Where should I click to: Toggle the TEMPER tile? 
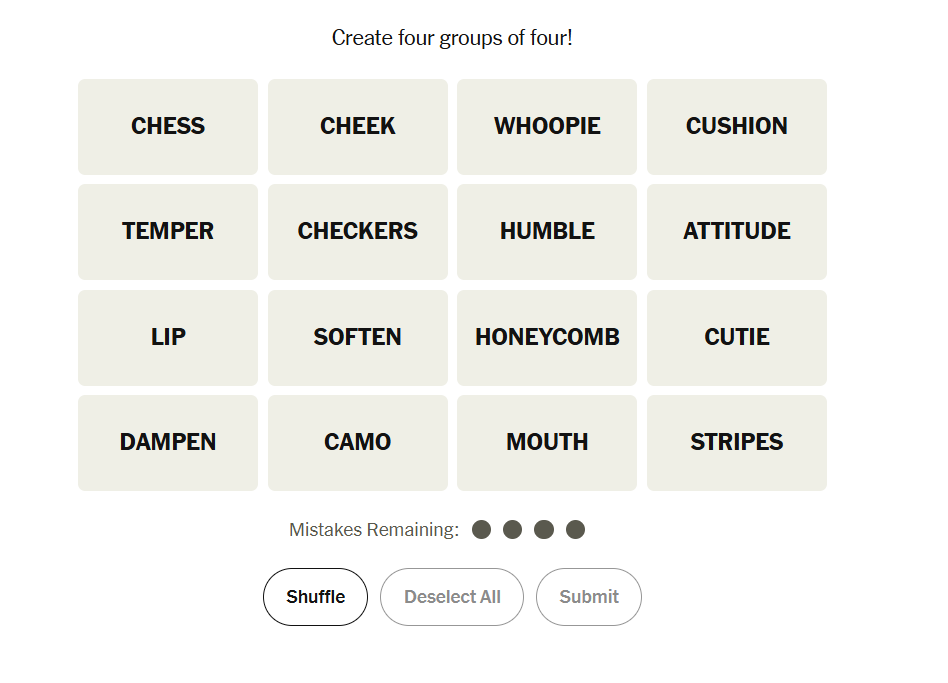(168, 232)
